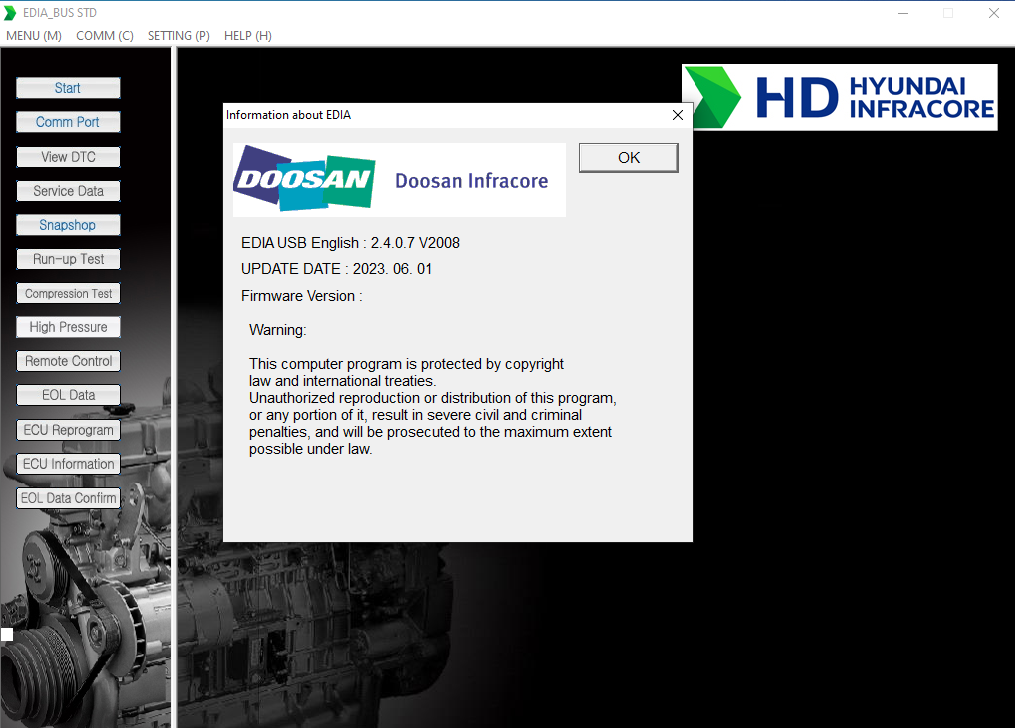
Task: Launch the Compression Test
Action: 68,293
